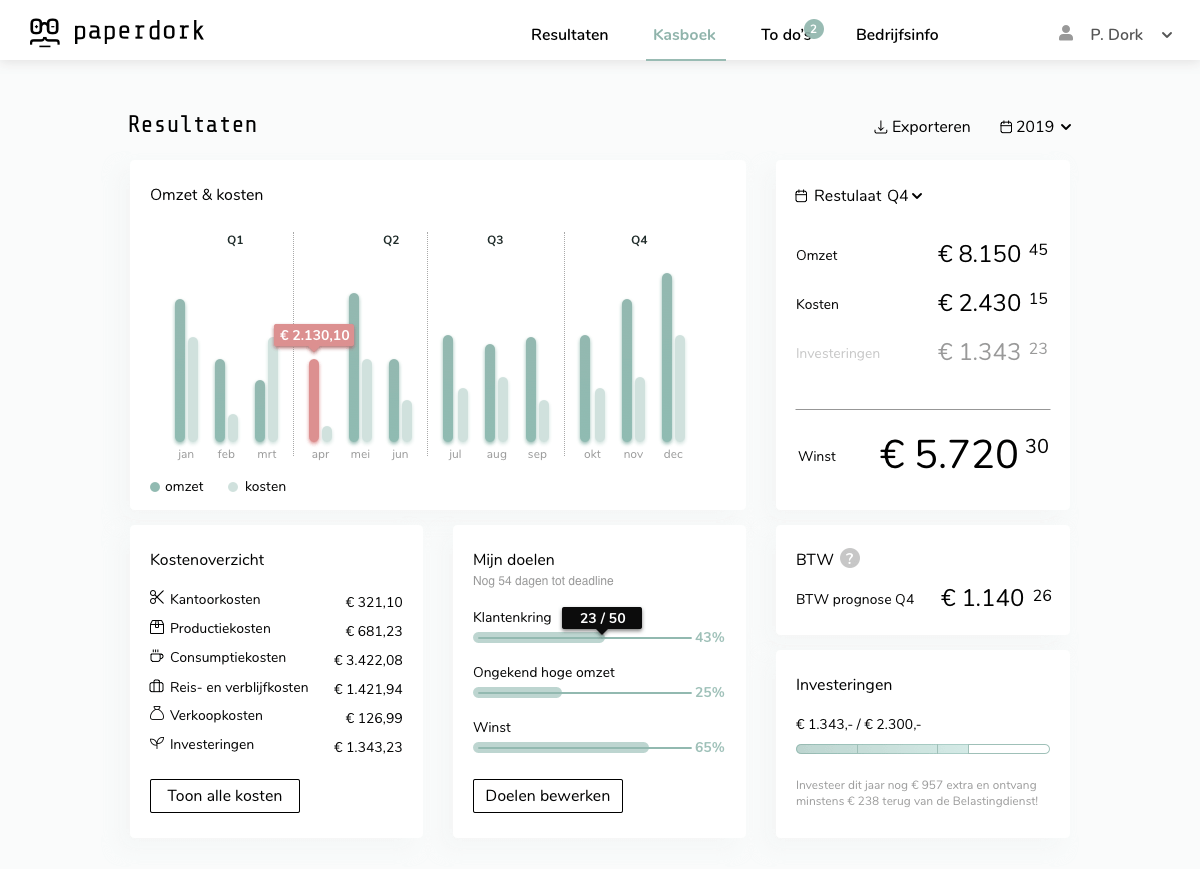The width and height of the screenshot is (1200, 869).
Task: Click the user profile avatar icon
Action: tap(1066, 34)
